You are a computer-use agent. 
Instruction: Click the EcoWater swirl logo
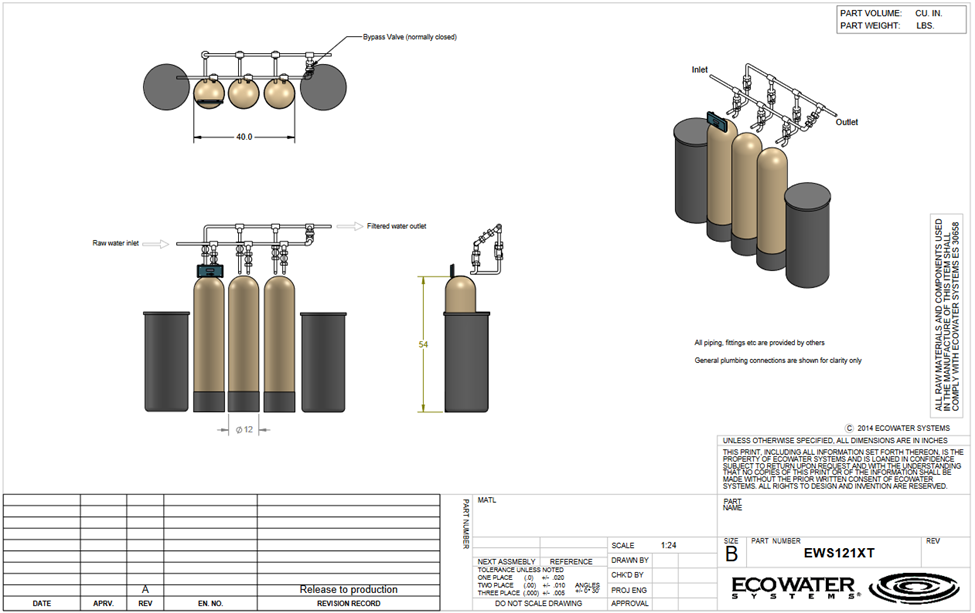[x=915, y=588]
